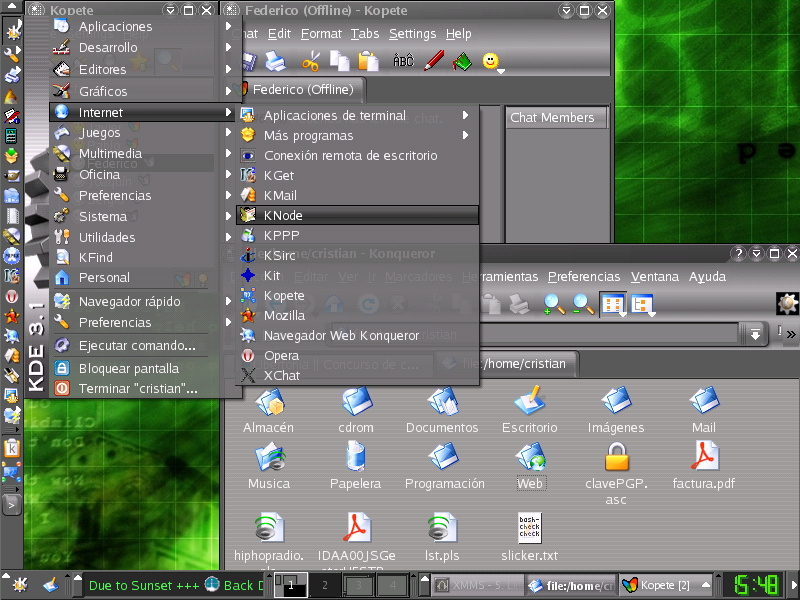Switch to tree view in Konqueror toolbar
The width and height of the screenshot is (800, 600).
(642, 305)
